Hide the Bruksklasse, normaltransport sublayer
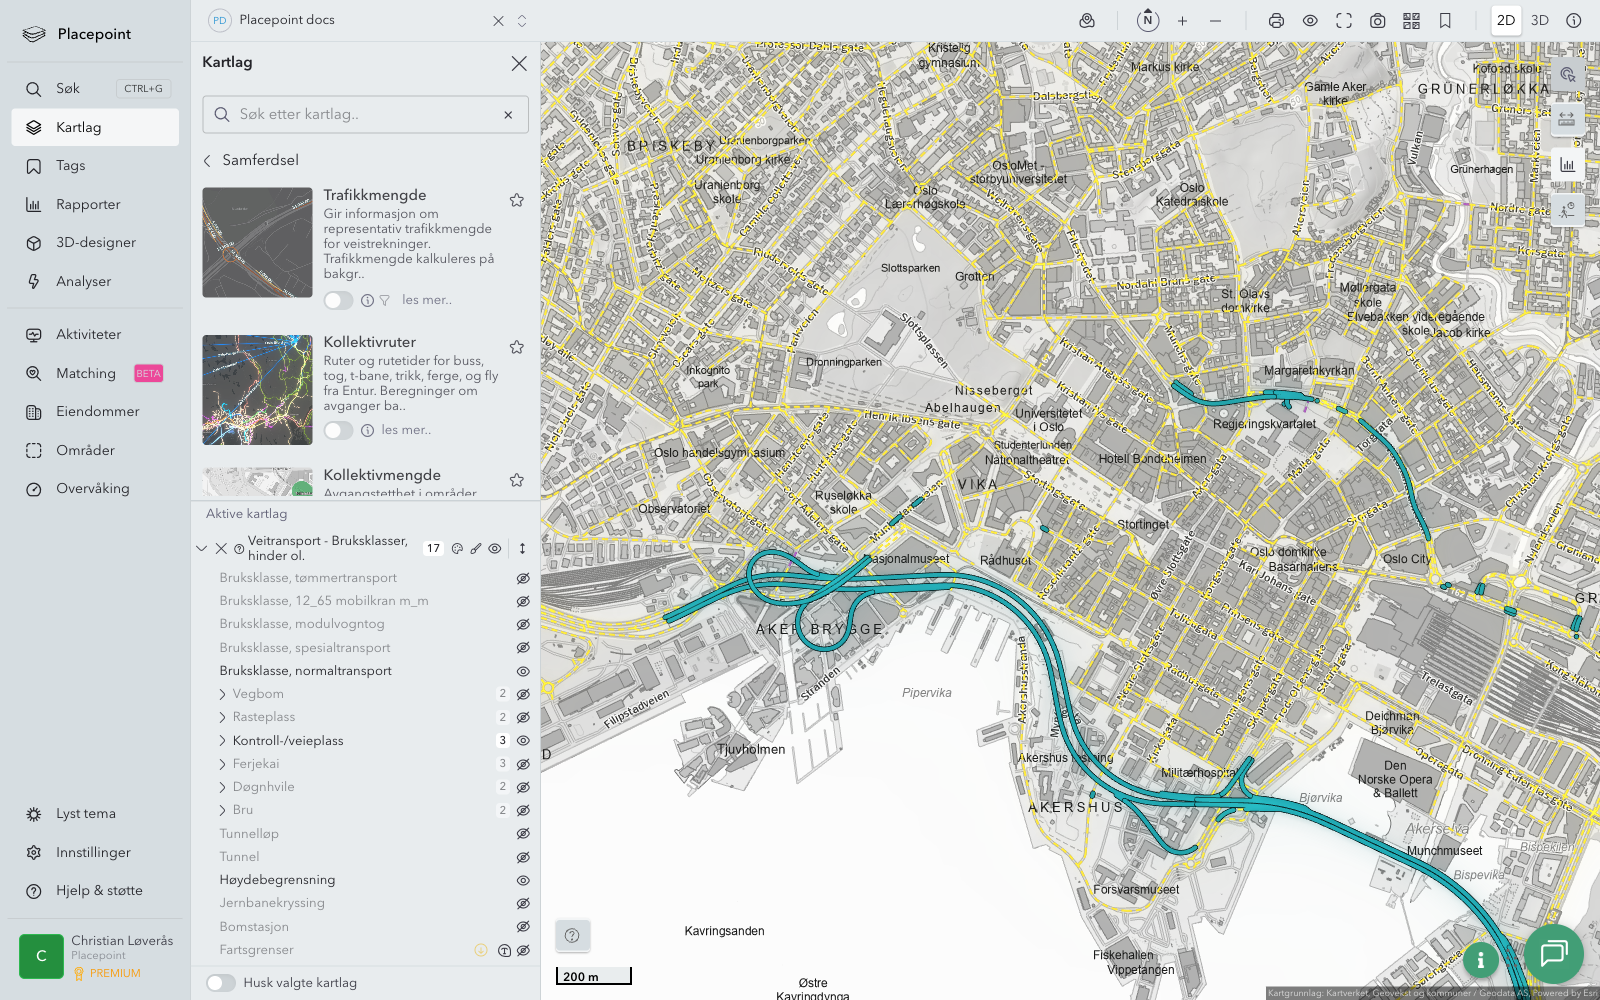Image resolution: width=1600 pixels, height=1000 pixels. tap(522, 671)
